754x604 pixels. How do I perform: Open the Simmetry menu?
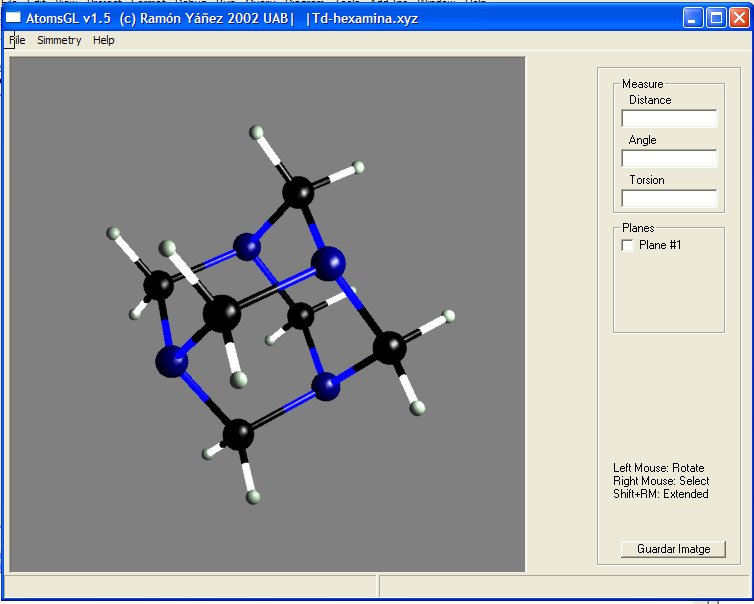tap(59, 40)
